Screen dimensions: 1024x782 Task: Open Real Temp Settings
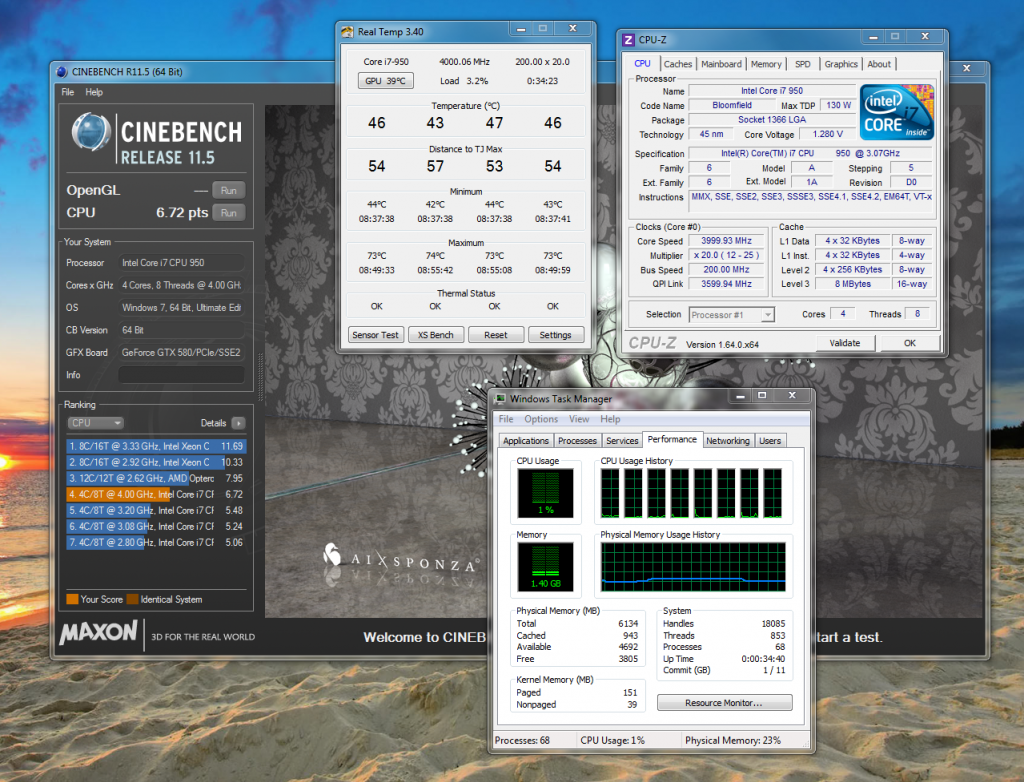tap(555, 334)
